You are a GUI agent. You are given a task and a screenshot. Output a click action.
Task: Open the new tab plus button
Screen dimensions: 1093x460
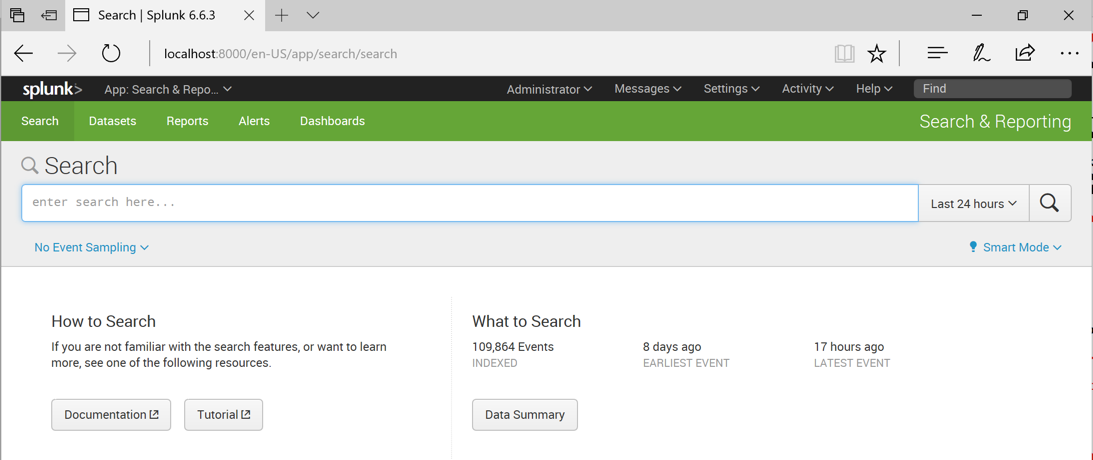[282, 15]
